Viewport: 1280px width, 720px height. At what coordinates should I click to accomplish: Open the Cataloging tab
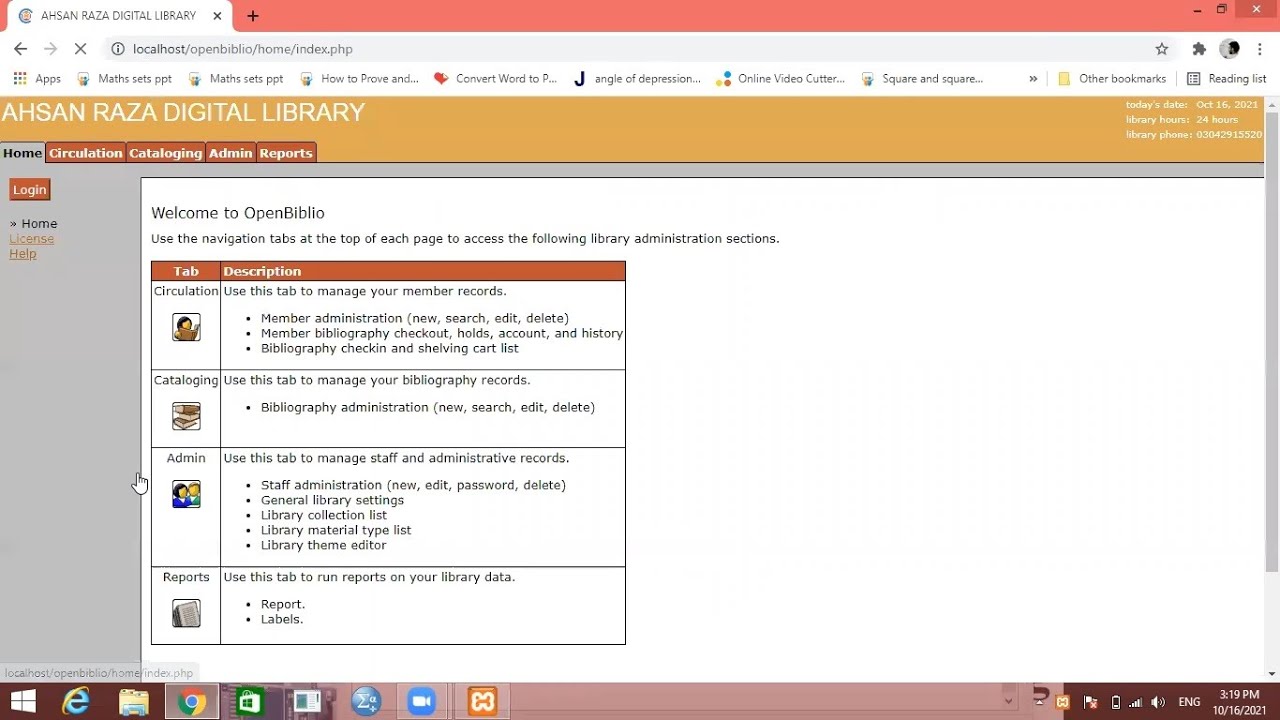pos(165,153)
